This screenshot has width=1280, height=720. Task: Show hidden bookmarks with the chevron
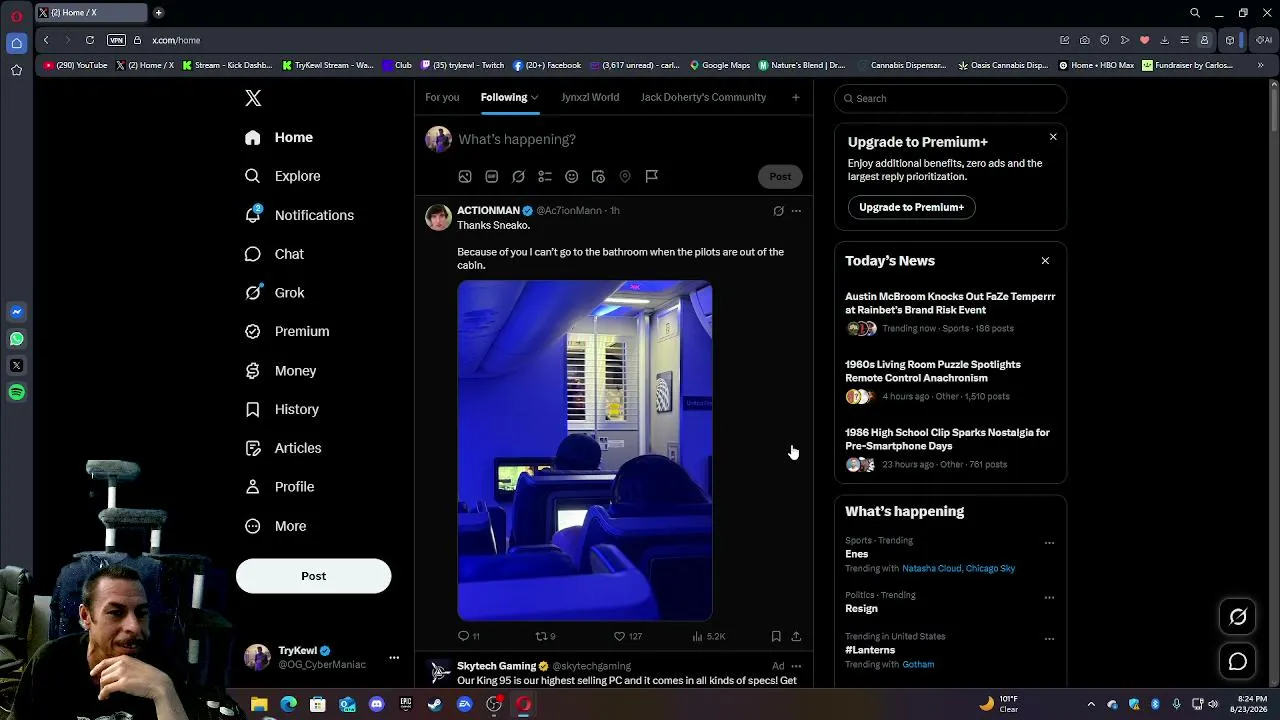point(1260,65)
